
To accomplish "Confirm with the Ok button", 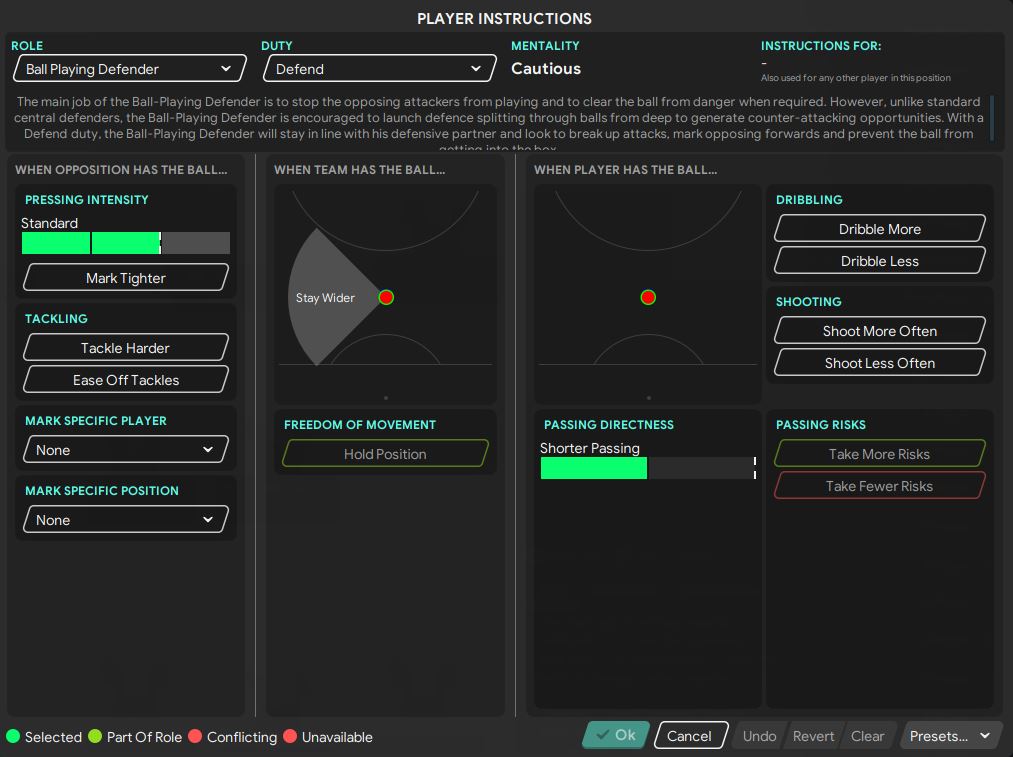I will 616,735.
